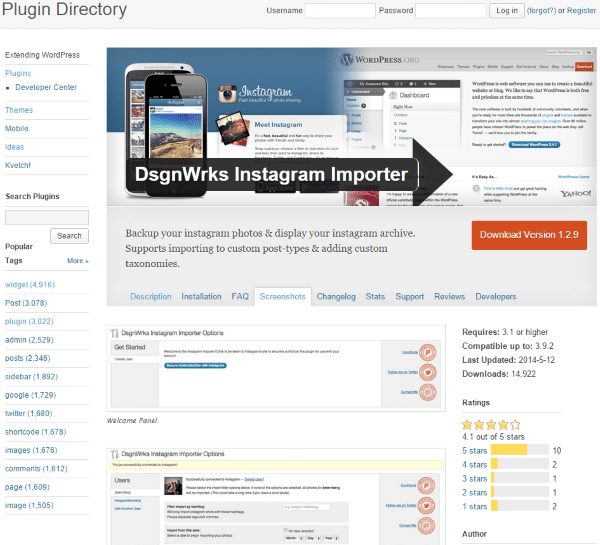Open the 5 stars reviews link
Viewport: 600px width, 545px height.
click(474, 451)
